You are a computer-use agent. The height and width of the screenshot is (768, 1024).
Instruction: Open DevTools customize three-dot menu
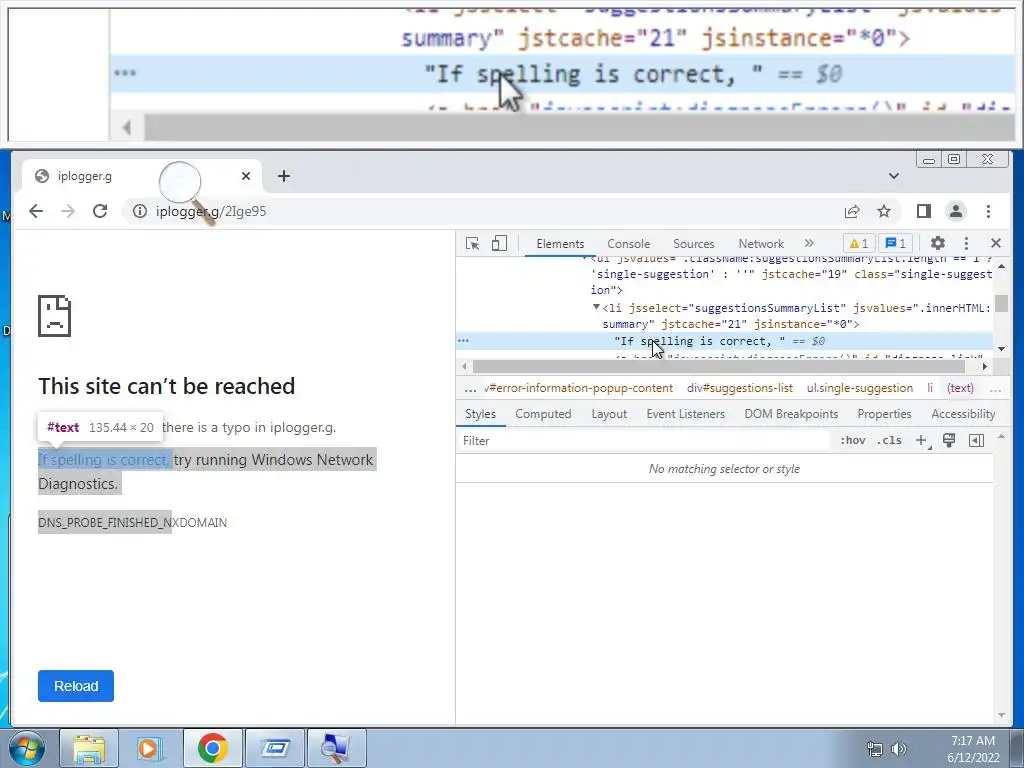click(967, 243)
